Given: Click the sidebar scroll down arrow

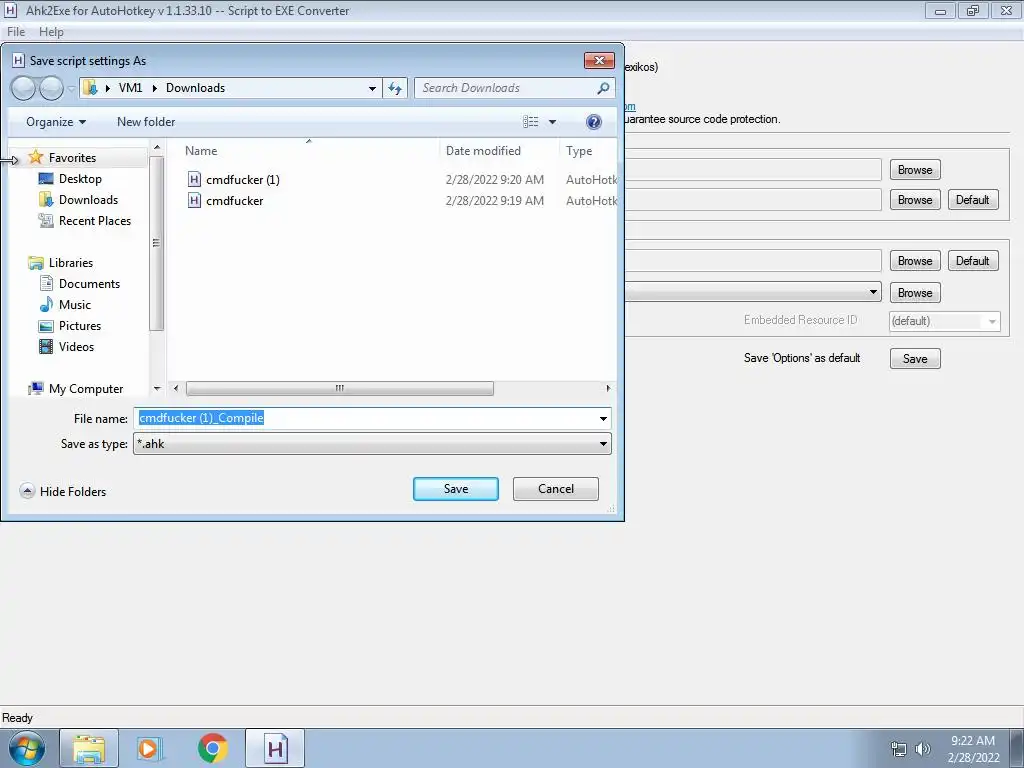Looking at the screenshot, I should pyautogui.click(x=157, y=389).
